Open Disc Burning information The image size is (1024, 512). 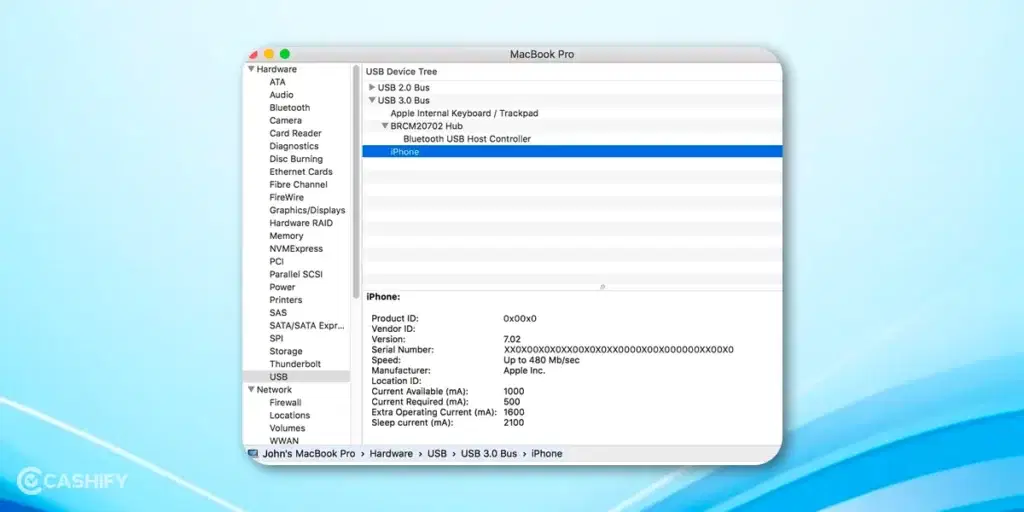[x=296, y=159]
